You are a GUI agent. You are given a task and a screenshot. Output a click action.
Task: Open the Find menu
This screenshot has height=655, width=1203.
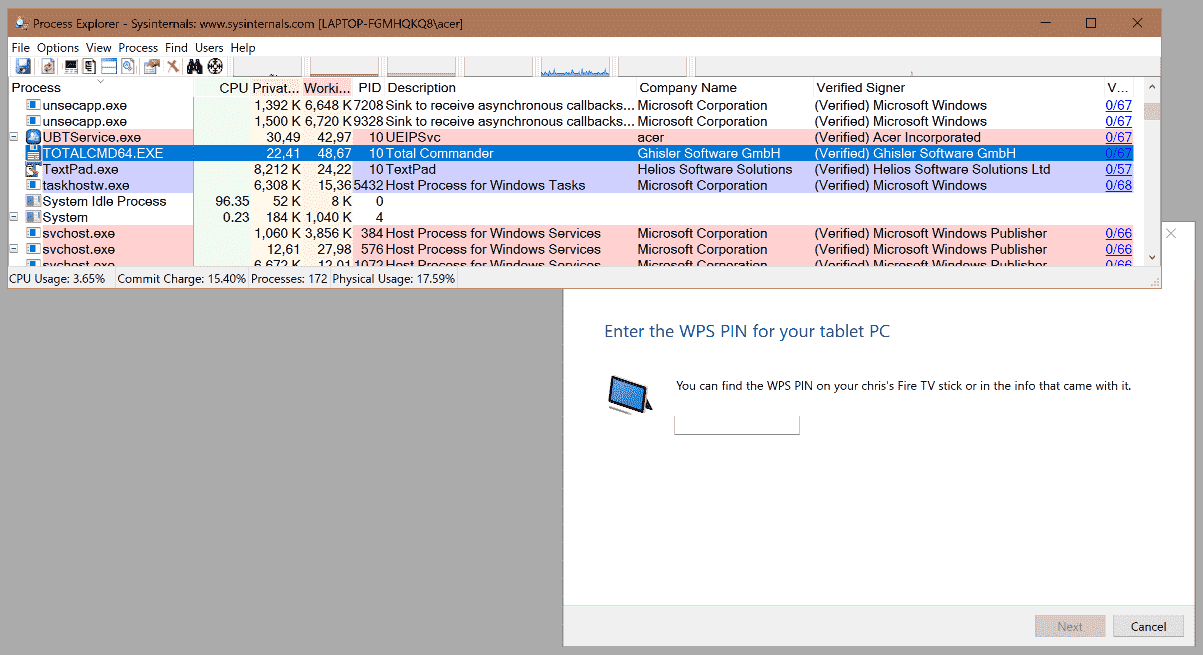(177, 47)
